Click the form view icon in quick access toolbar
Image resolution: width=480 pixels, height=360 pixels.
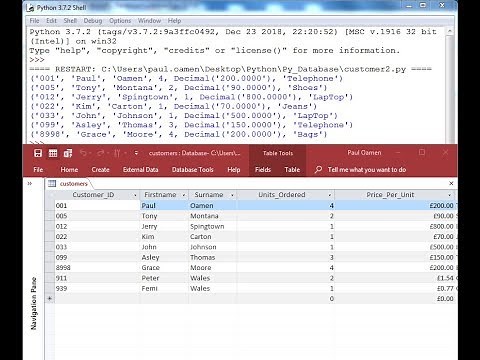pyautogui.click(x=68, y=153)
